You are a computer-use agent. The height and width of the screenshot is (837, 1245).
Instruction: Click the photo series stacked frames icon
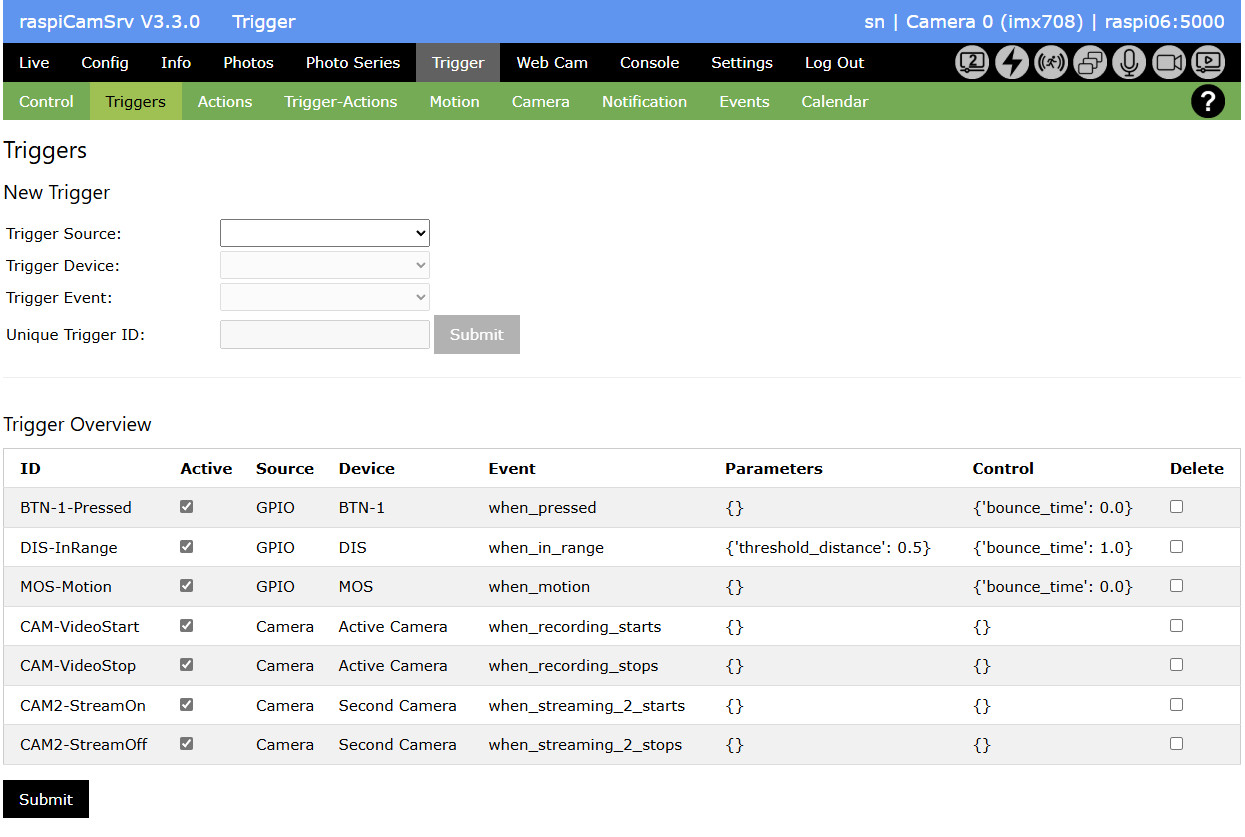(1090, 63)
